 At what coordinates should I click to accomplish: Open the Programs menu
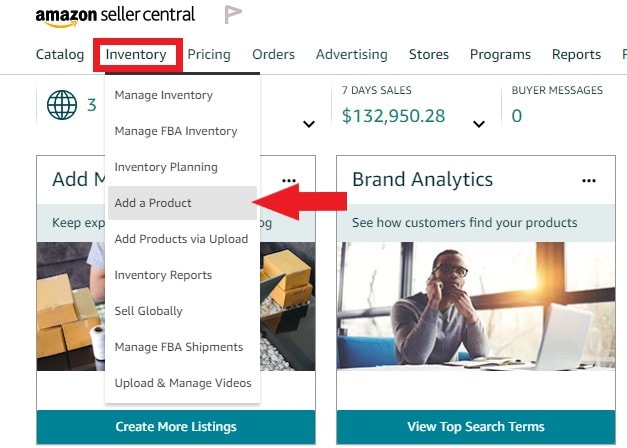point(500,54)
